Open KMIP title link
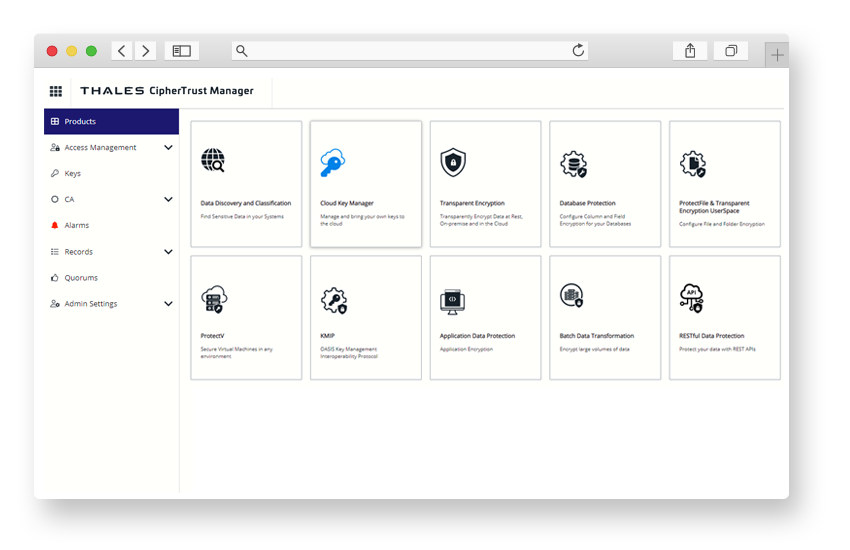Screen dimensions: 850x550 (x=327, y=336)
